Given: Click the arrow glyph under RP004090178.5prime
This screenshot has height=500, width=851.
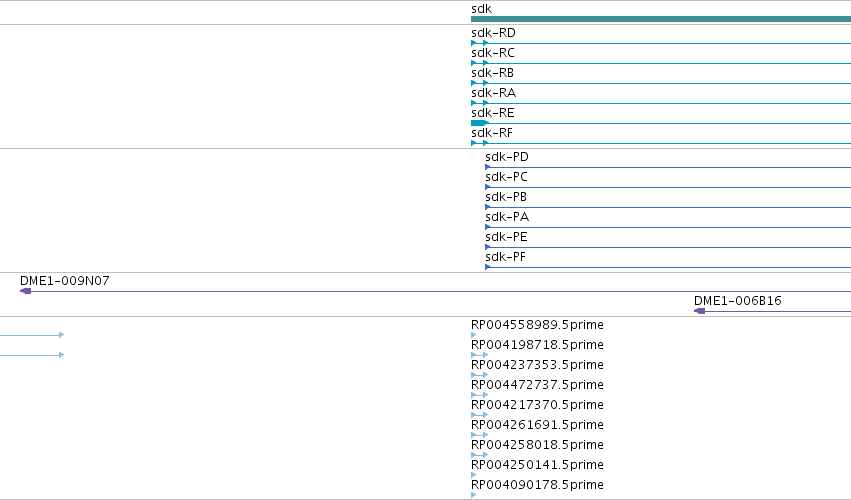Looking at the screenshot, I should click(x=474, y=495).
